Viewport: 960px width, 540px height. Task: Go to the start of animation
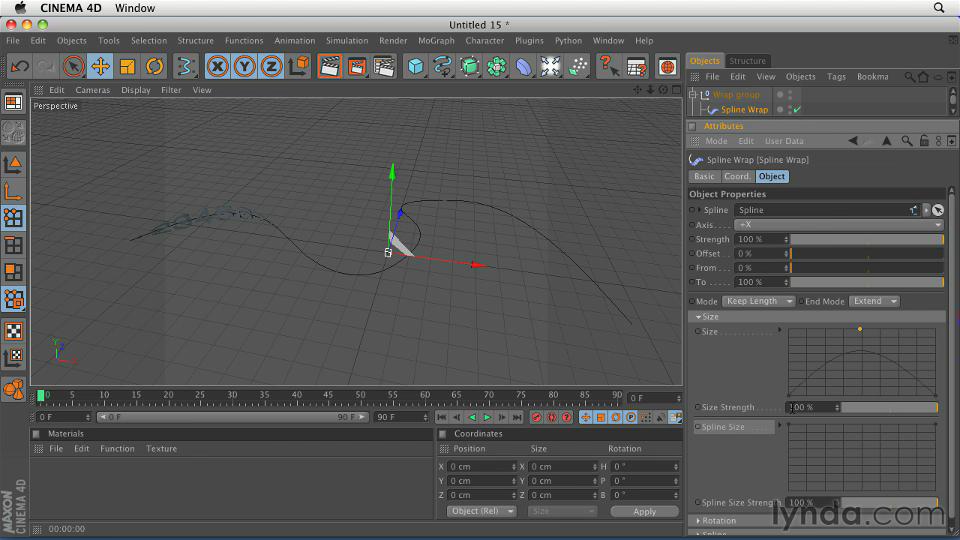441,418
